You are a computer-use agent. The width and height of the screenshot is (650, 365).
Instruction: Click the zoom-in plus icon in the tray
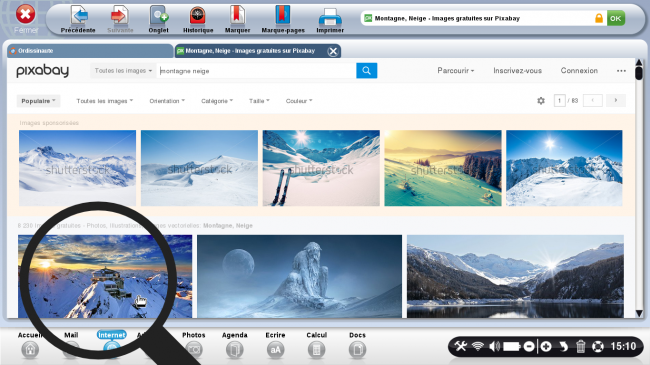546,346
